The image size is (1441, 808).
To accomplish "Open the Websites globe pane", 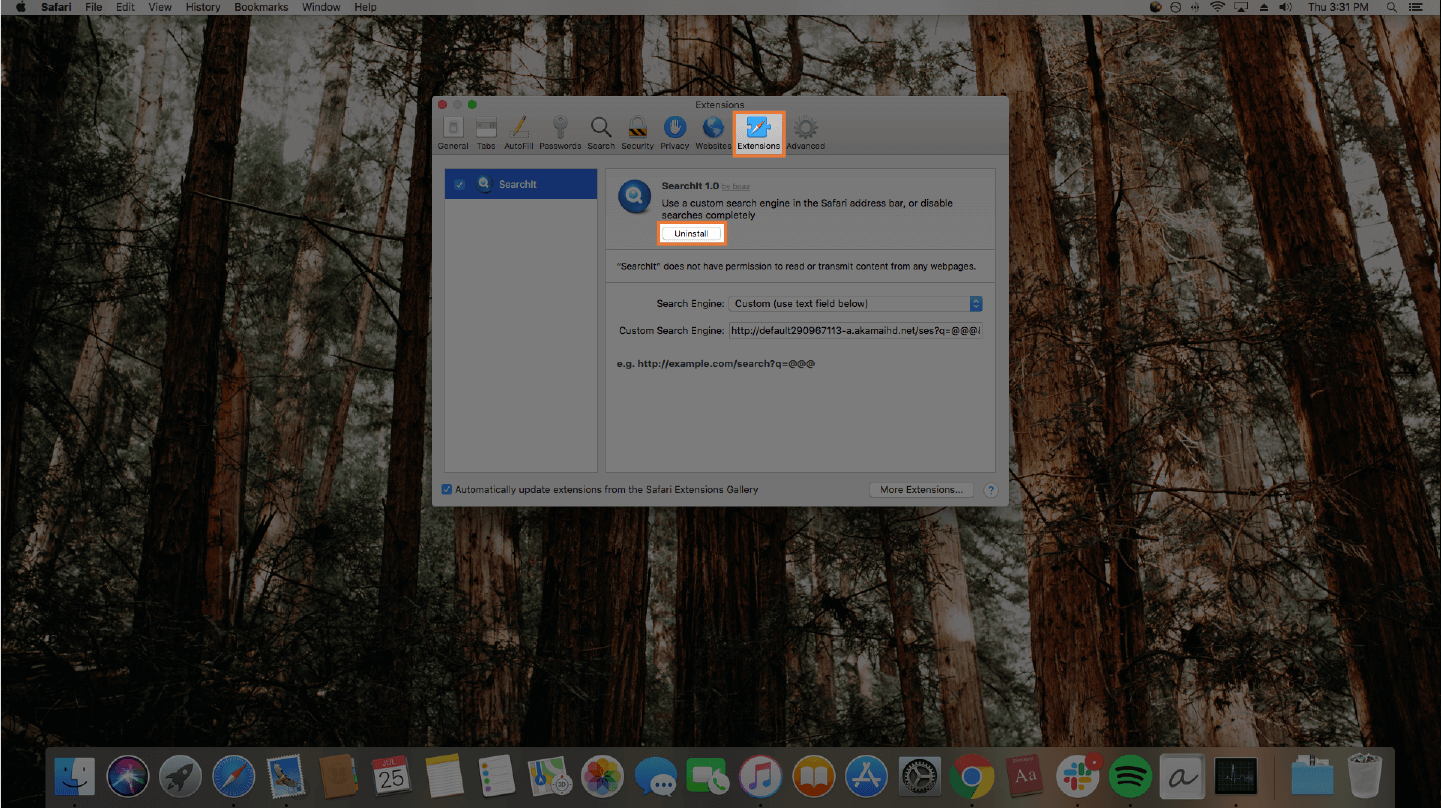I will click(713, 132).
